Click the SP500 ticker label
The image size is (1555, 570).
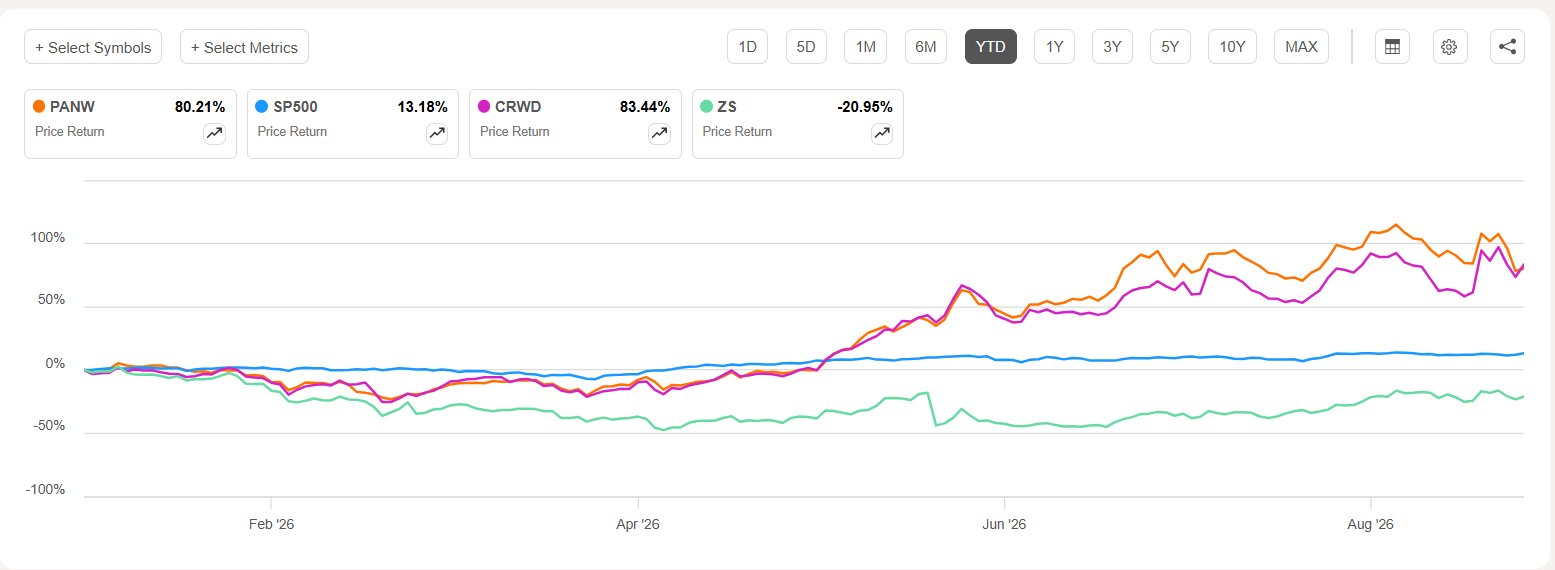295,106
